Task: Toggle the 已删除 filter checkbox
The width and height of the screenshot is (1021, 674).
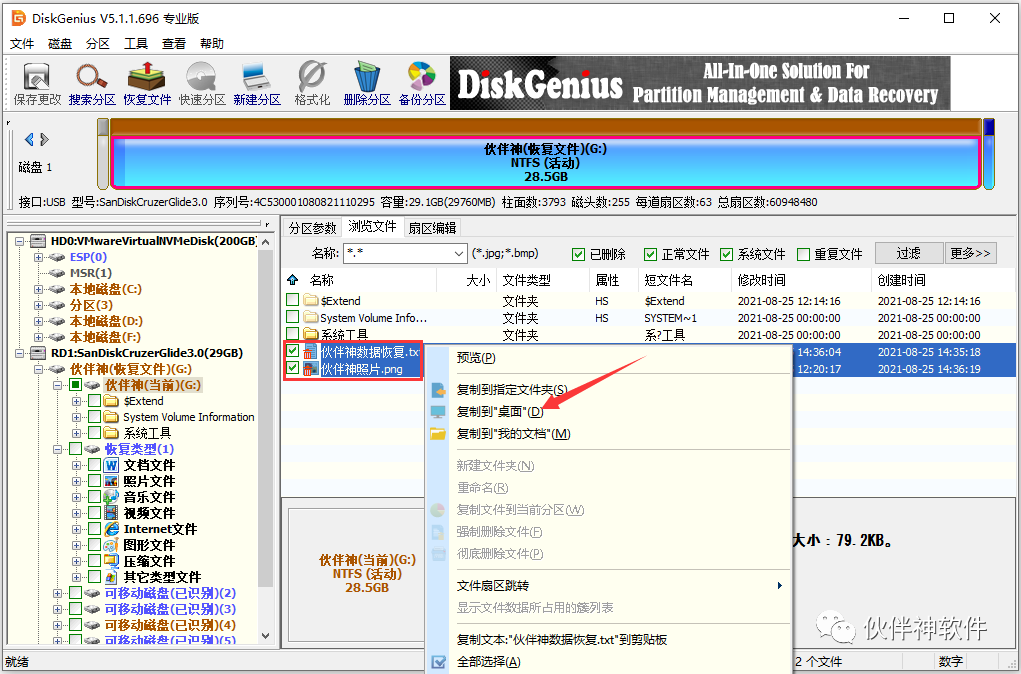Action: 578,255
